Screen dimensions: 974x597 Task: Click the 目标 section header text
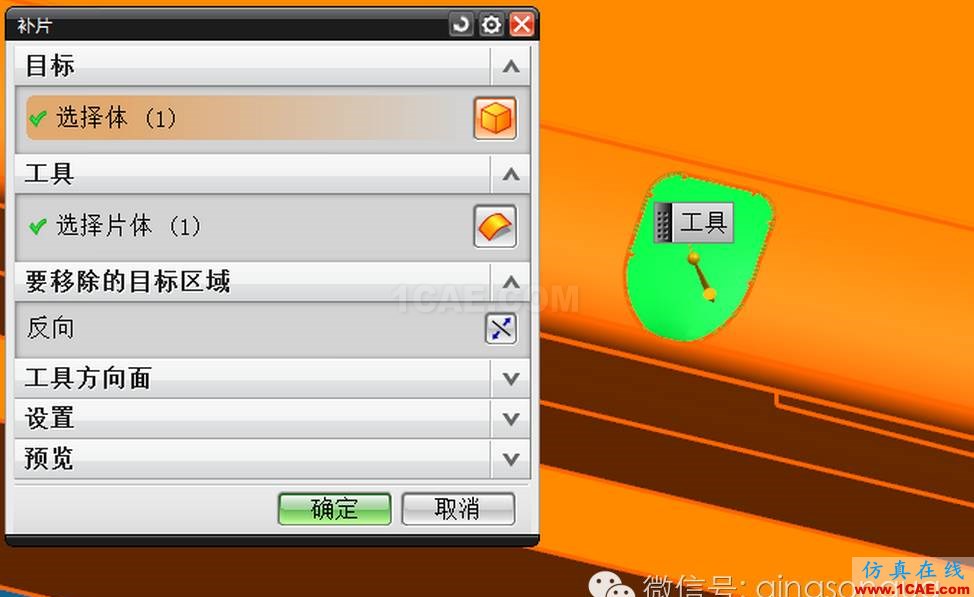coord(50,65)
